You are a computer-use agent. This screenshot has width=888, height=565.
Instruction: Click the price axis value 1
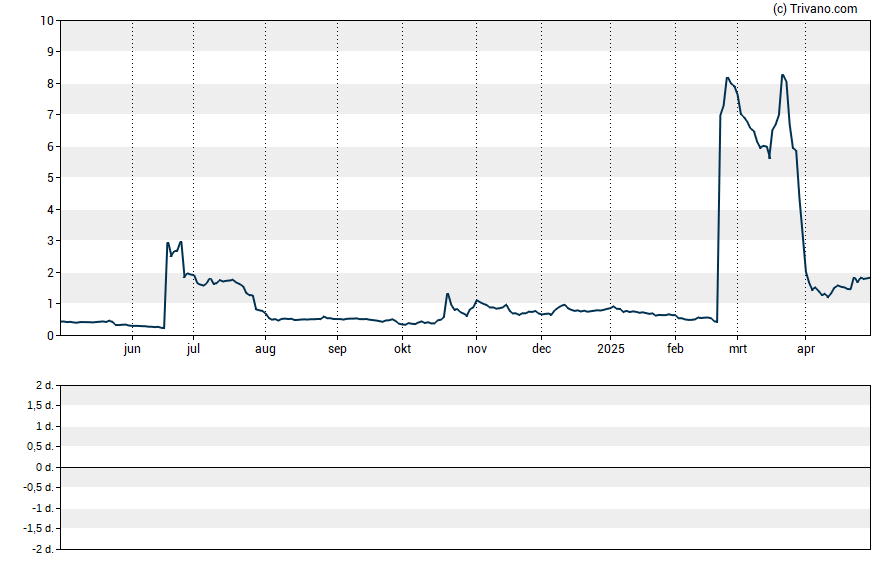pos(50,303)
